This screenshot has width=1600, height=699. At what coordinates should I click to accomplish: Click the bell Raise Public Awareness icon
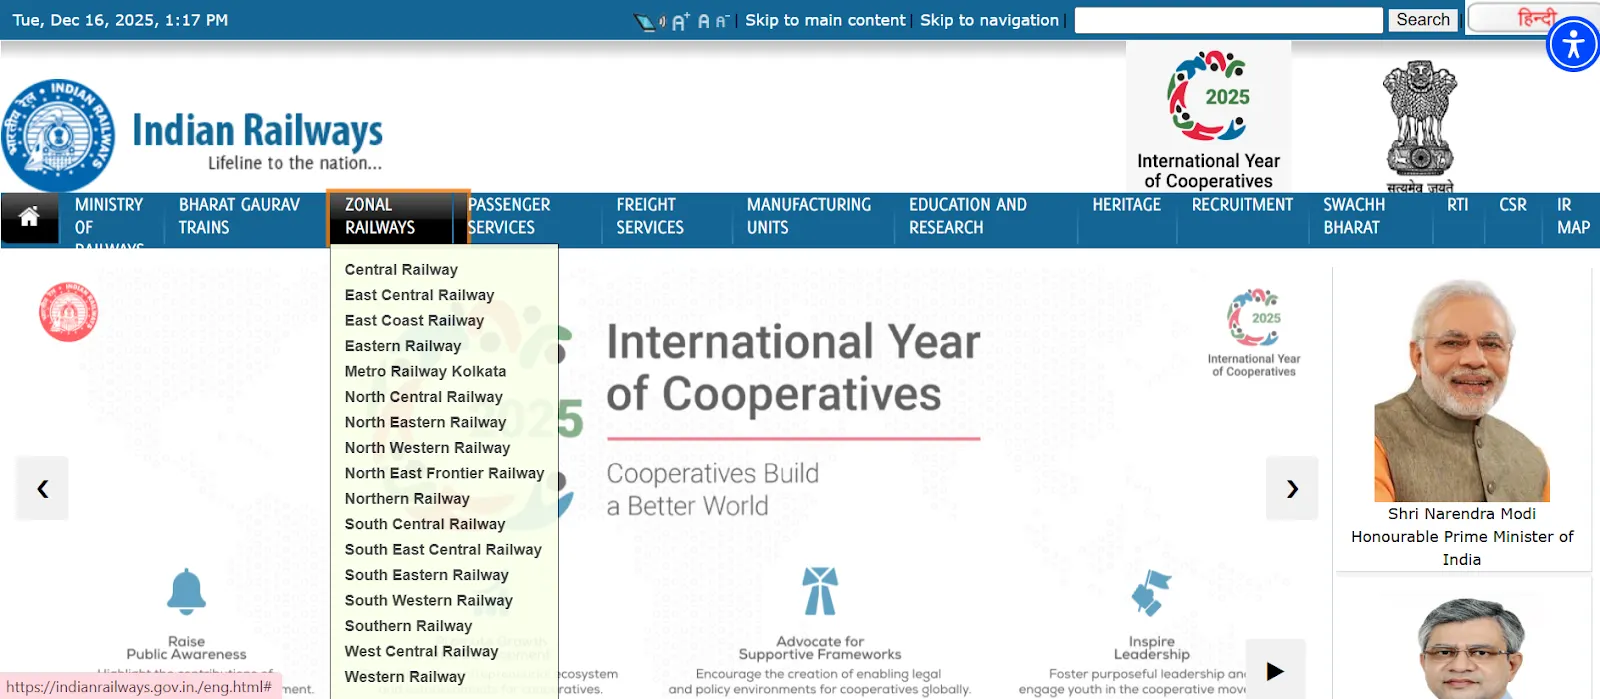(x=186, y=591)
